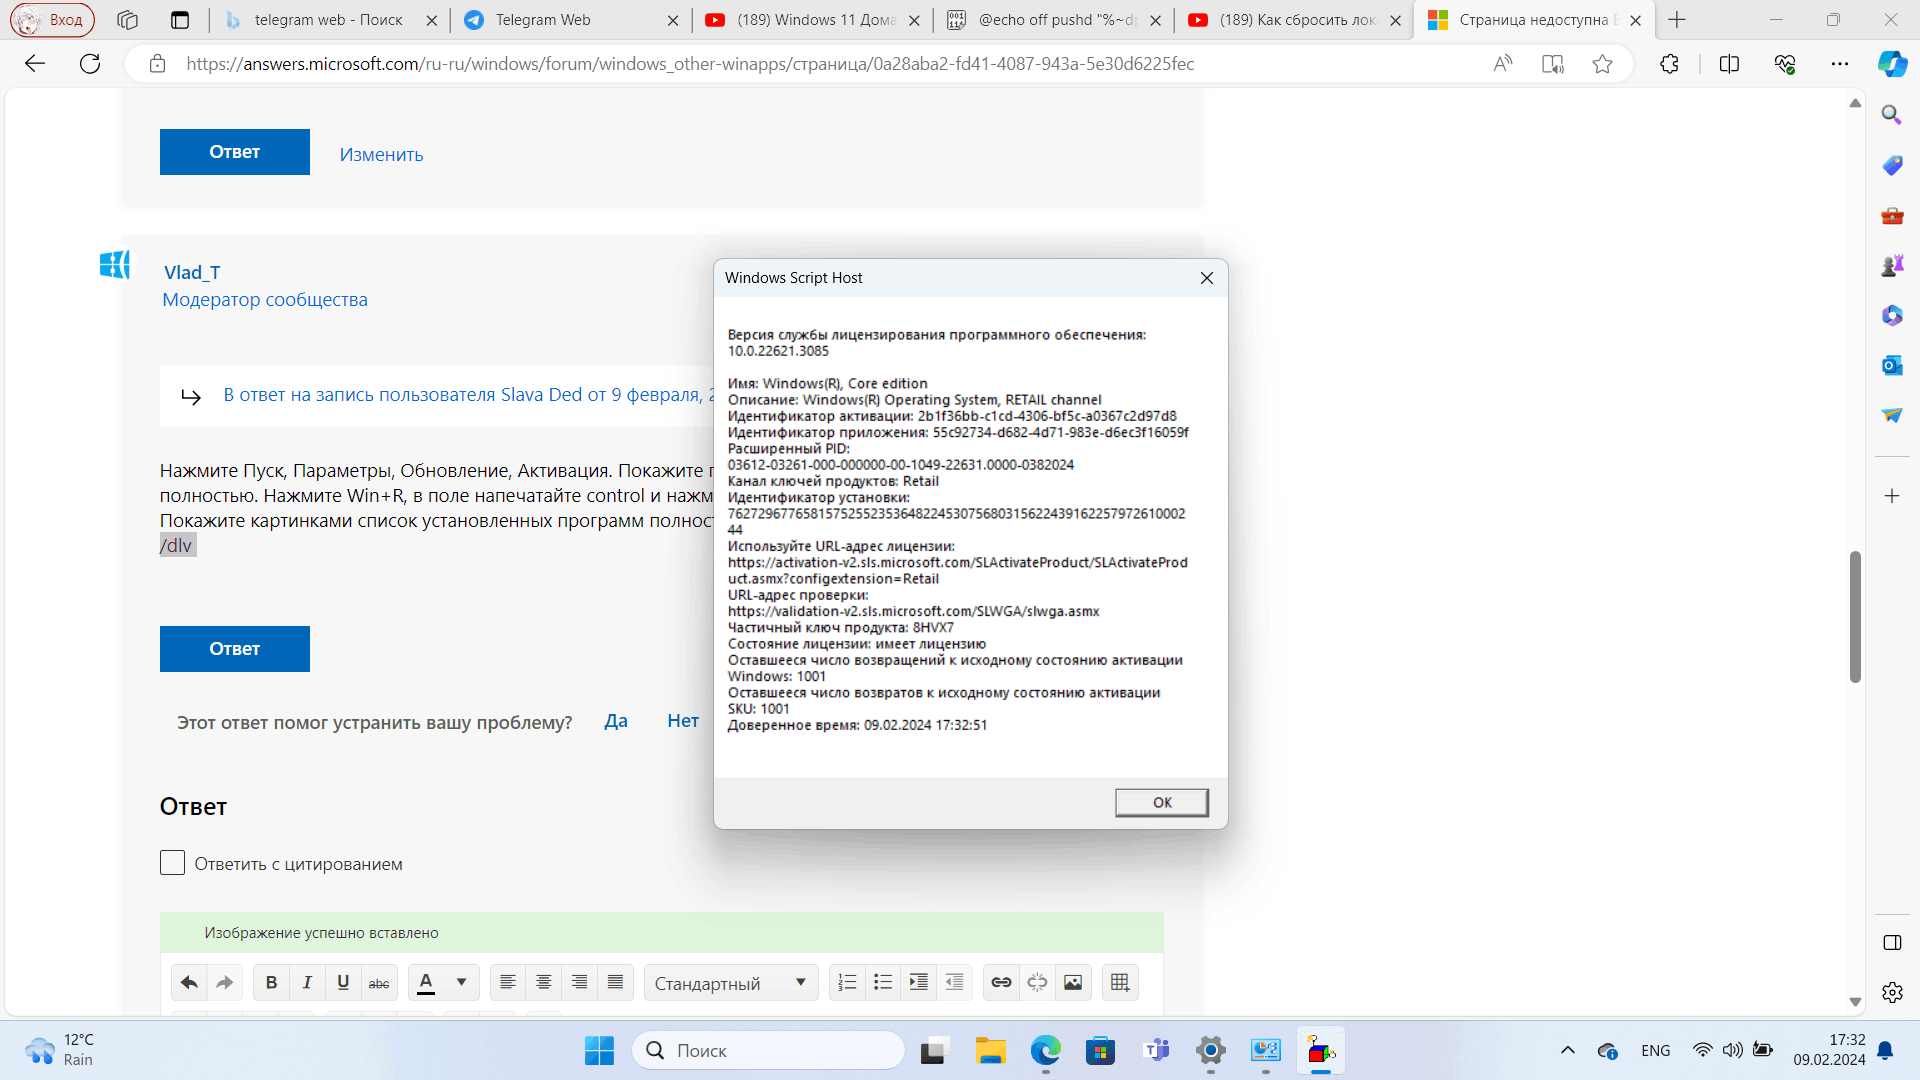Show hidden system tray icons

pos(1568,1050)
